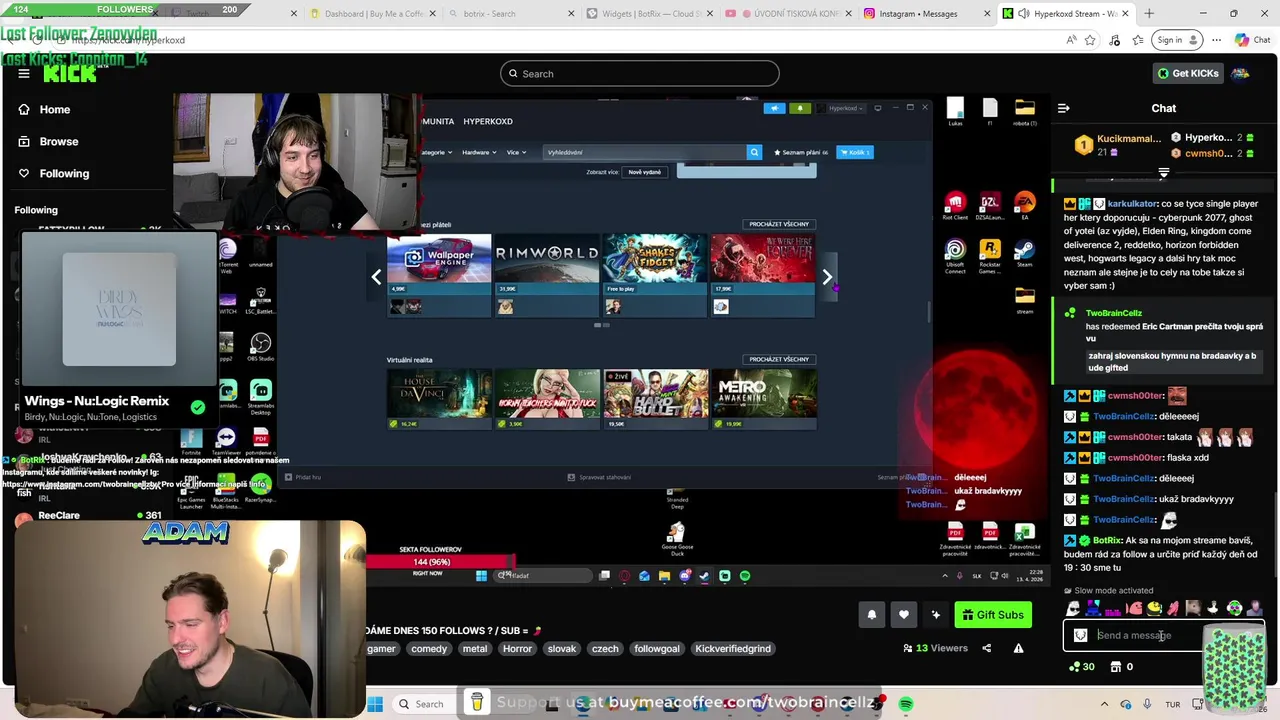Click next arrow on Steam game carousel
The width and height of the screenshot is (1280, 720).
click(827, 277)
